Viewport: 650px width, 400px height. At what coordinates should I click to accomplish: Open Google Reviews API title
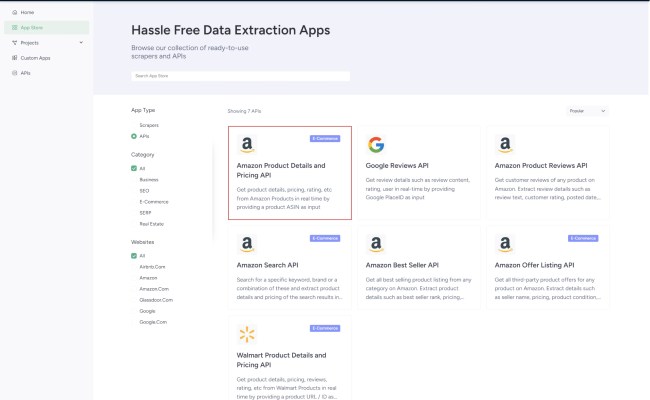[397, 165]
